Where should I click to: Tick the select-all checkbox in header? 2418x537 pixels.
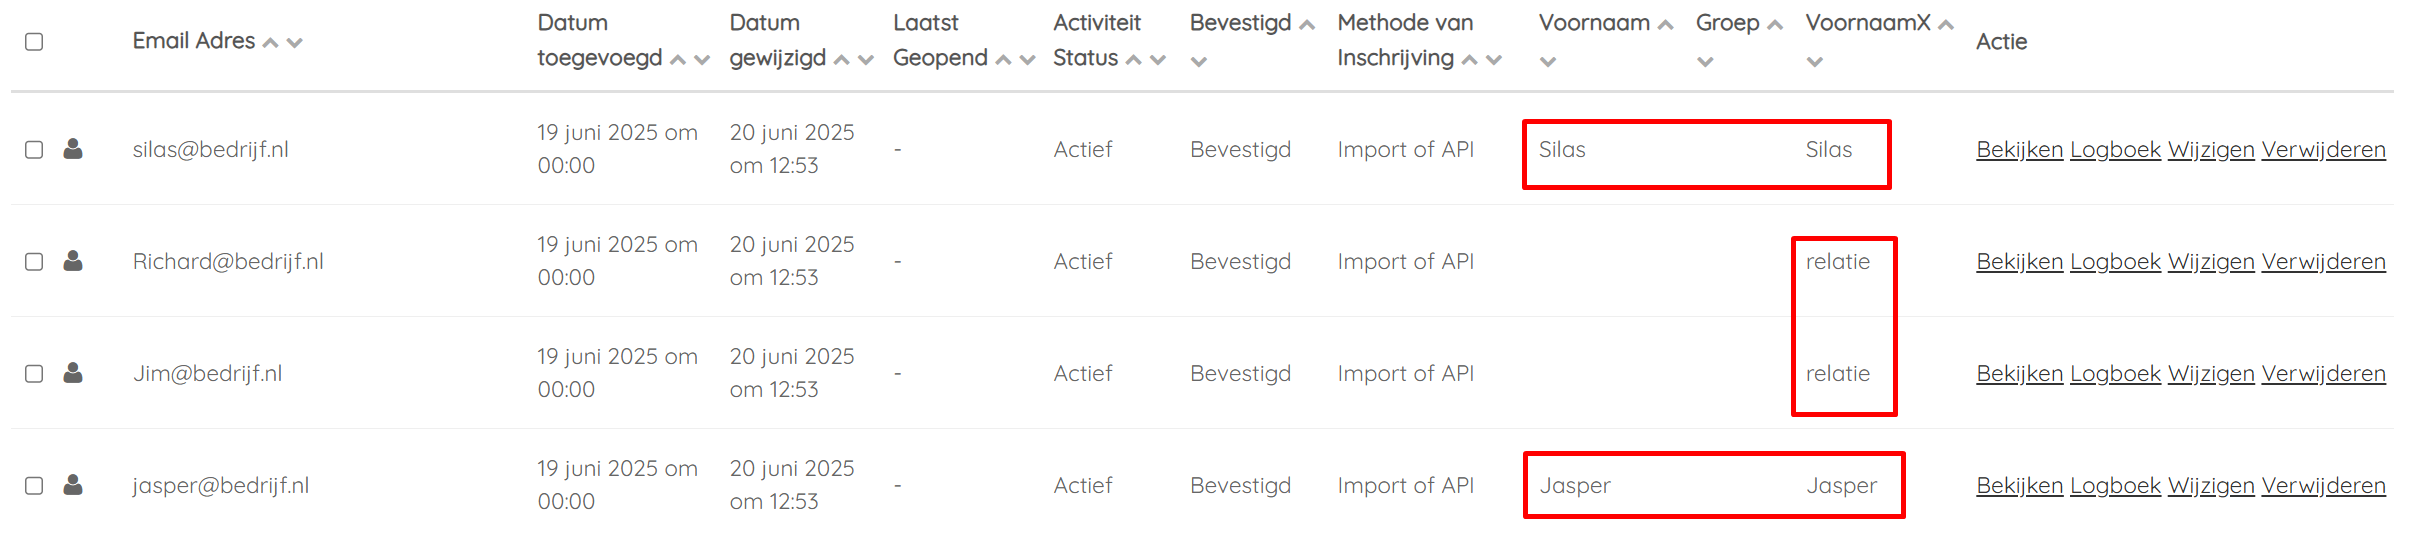tap(34, 42)
